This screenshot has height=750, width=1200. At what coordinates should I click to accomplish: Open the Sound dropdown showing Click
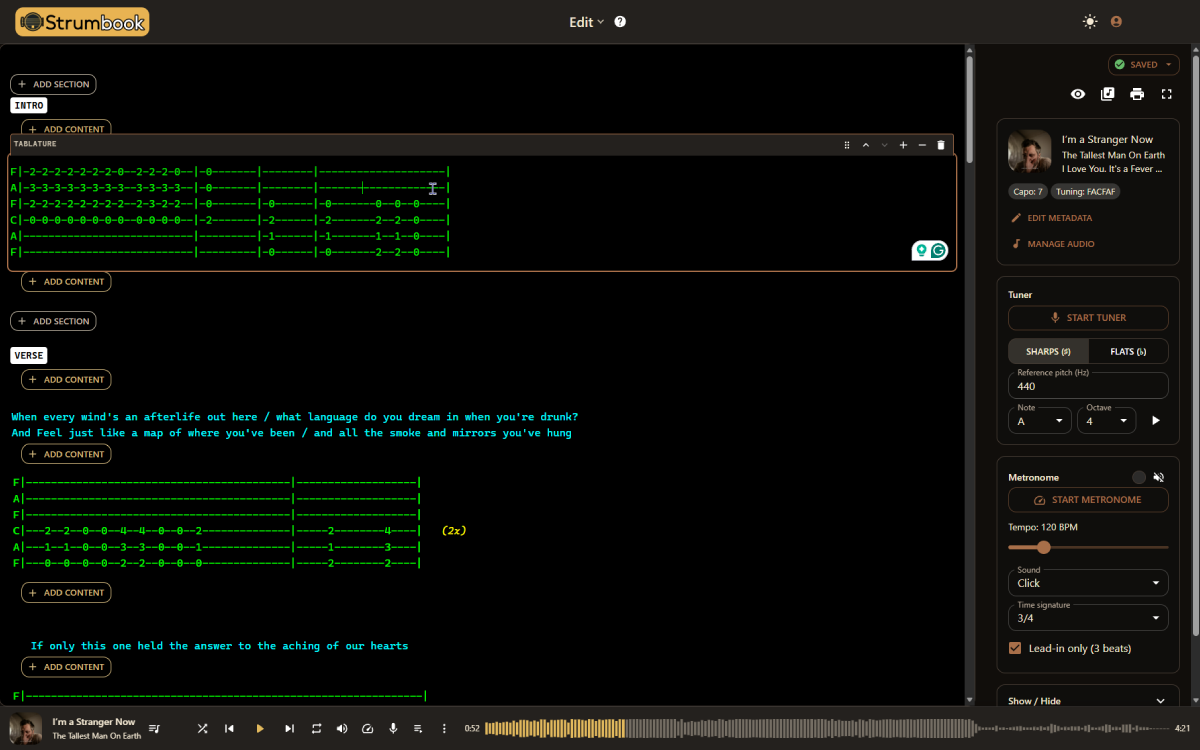pos(1088,582)
